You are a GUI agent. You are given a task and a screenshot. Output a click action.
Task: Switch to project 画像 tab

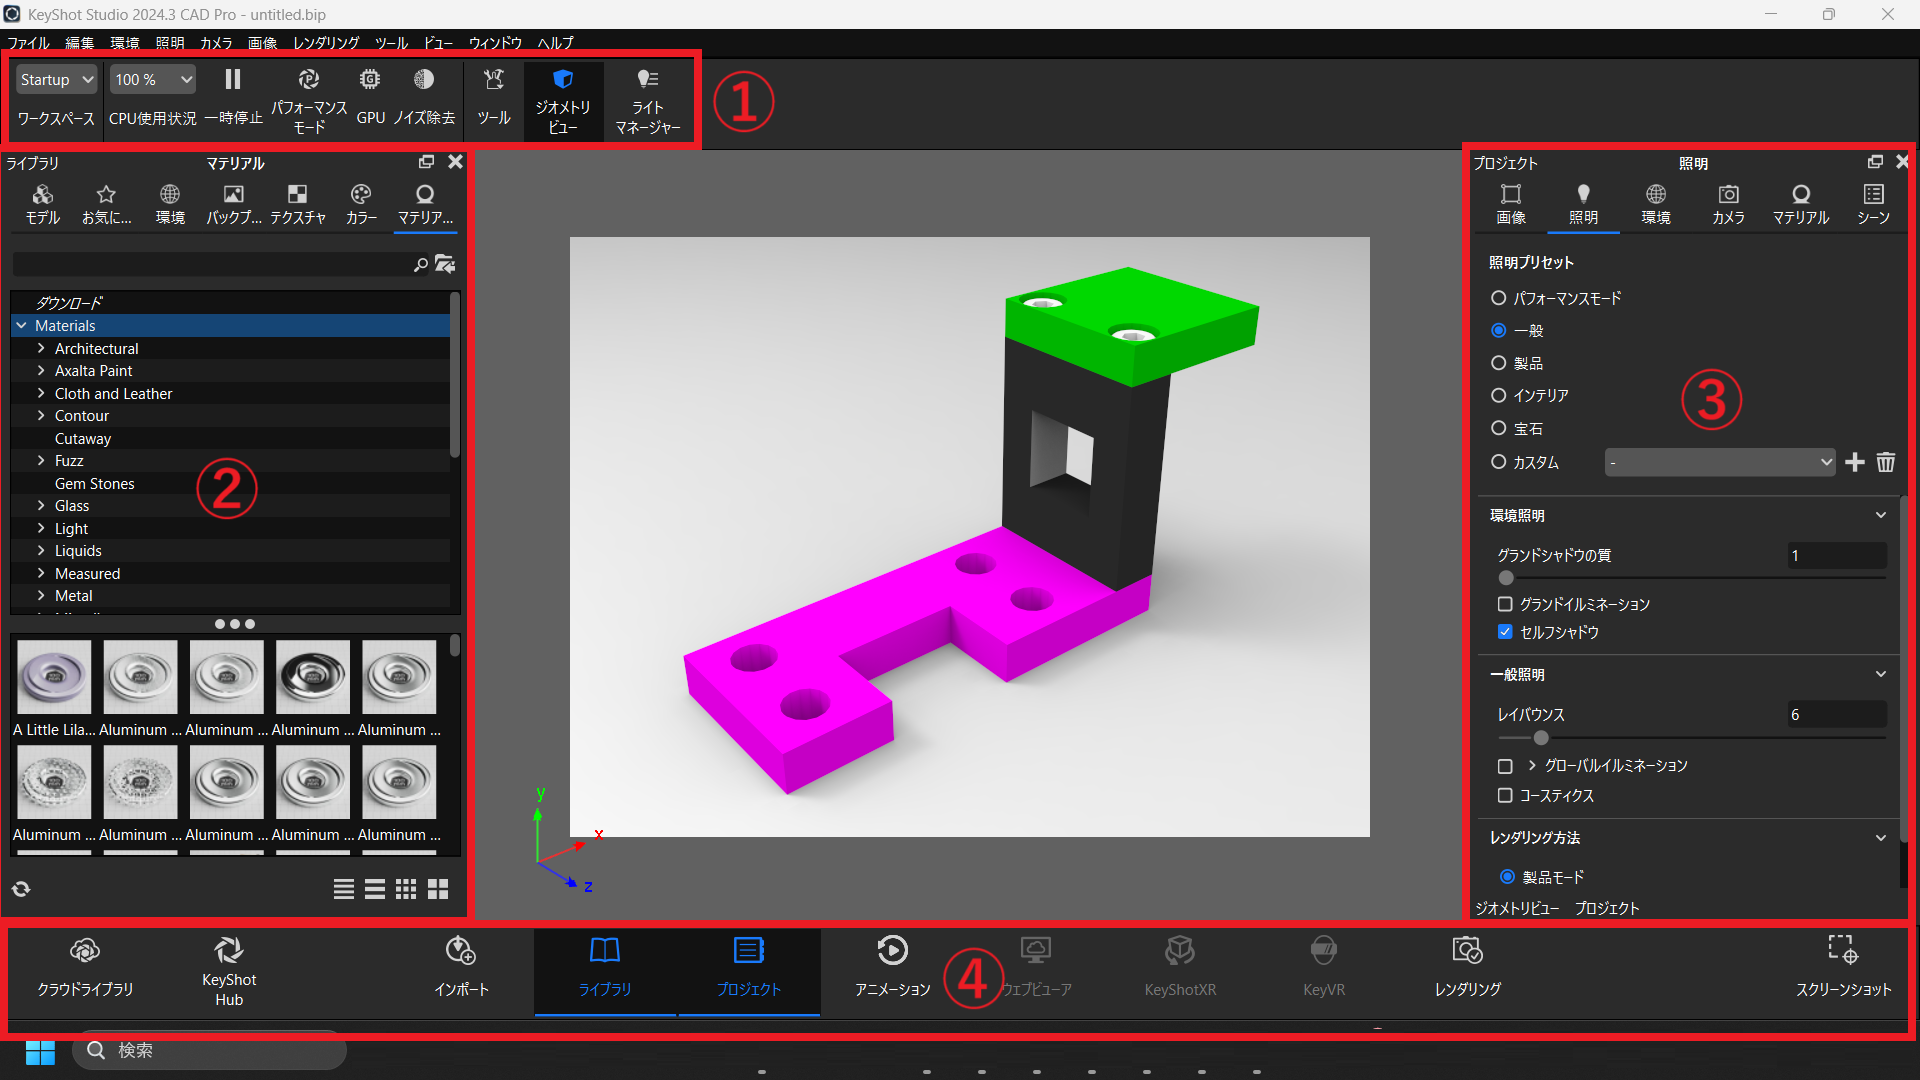pyautogui.click(x=1511, y=204)
